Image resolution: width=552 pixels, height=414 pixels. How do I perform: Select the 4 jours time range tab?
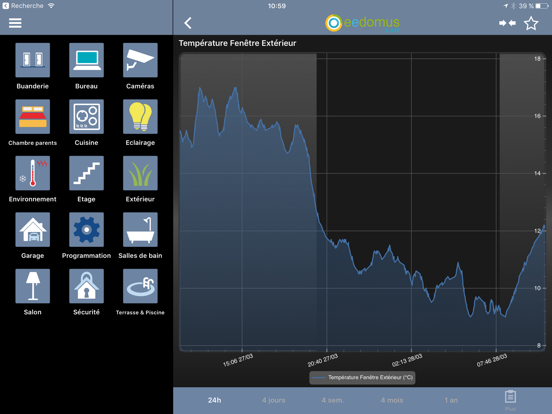(274, 400)
